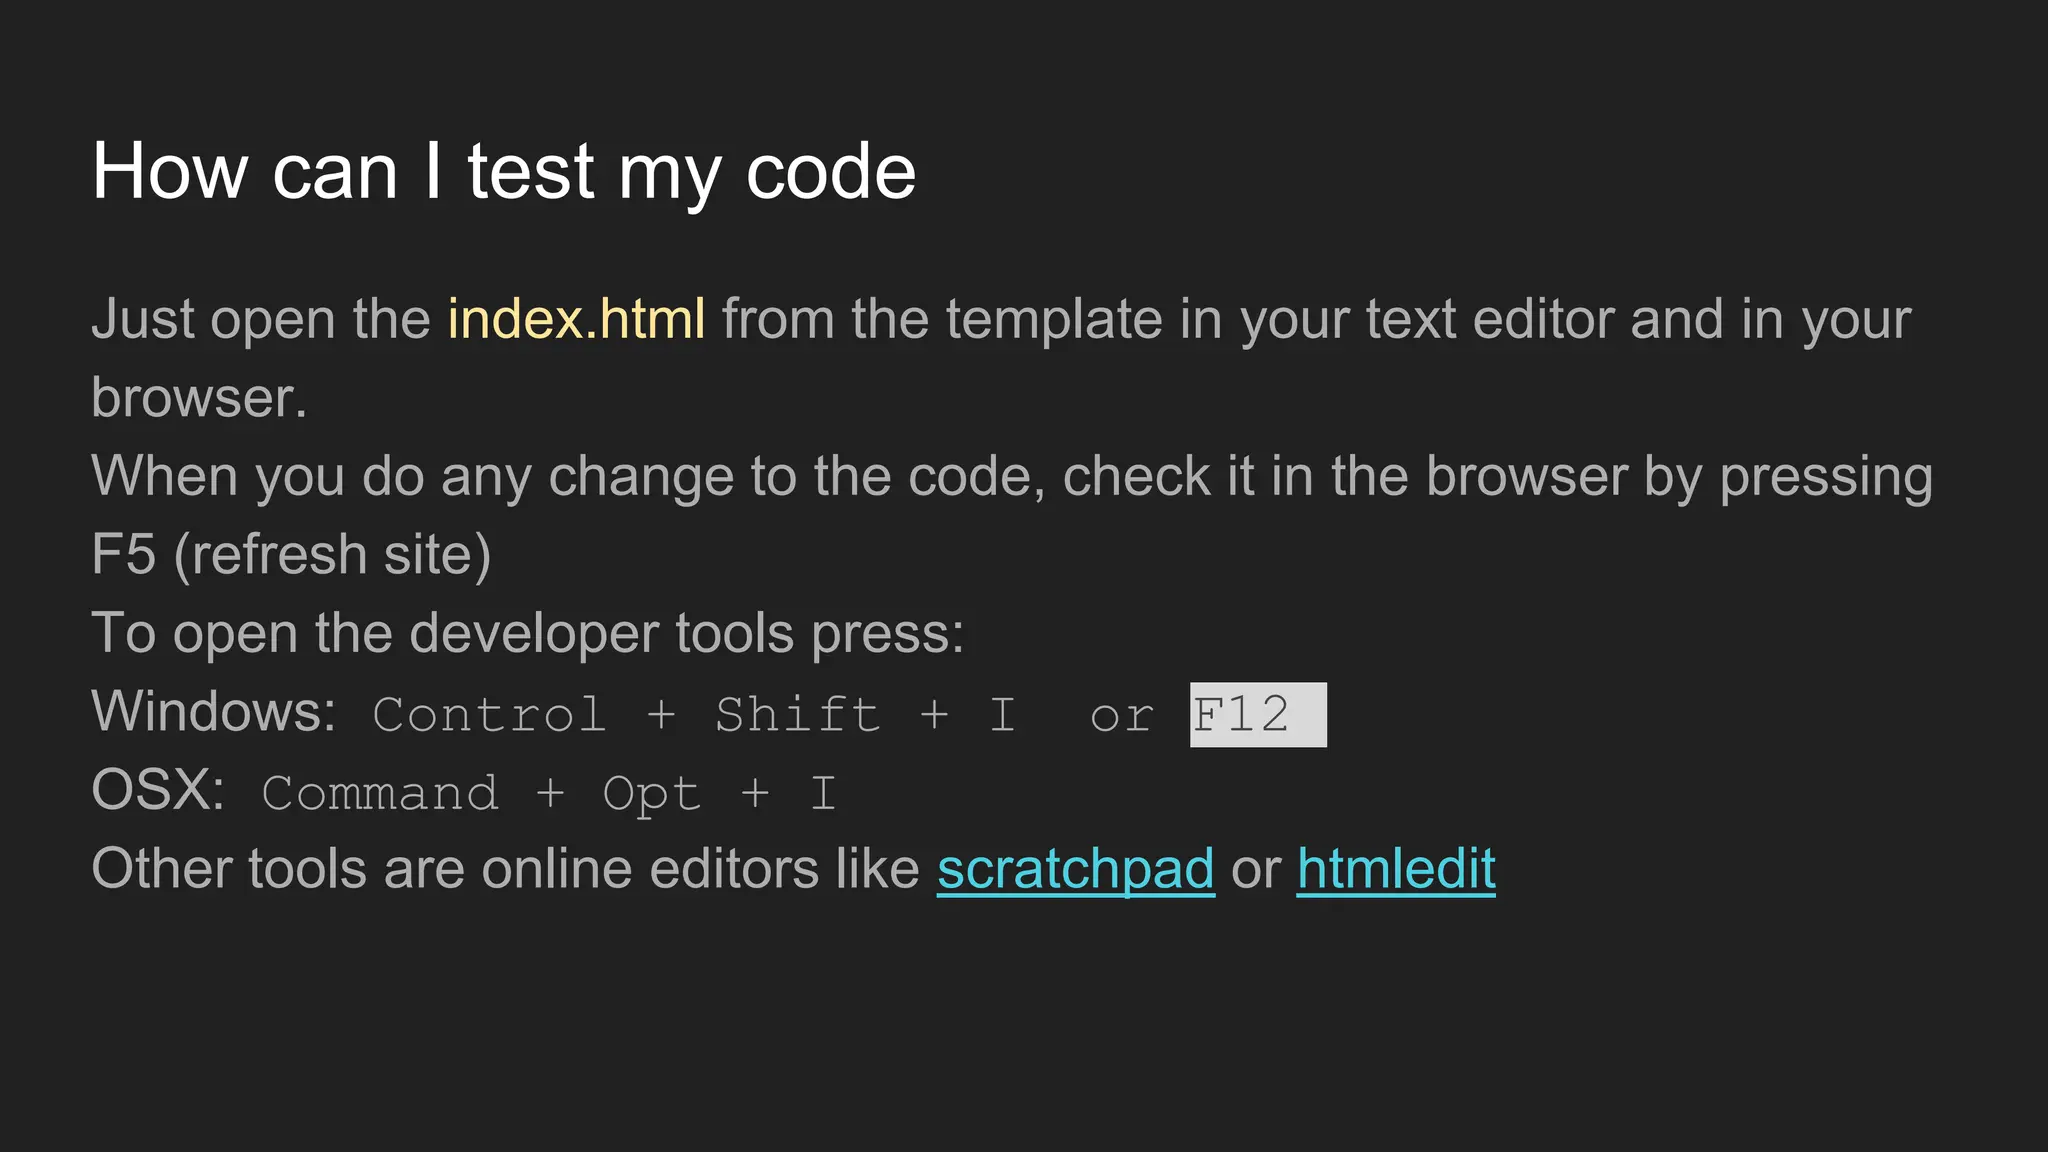Select the yellow index.html text
Screen dimensions: 2048x1152
click(576, 319)
